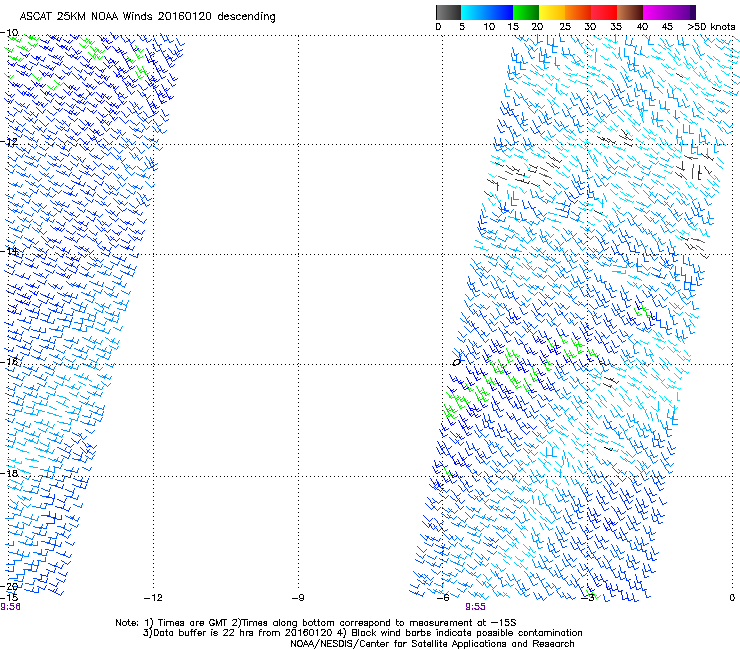Click the gray 0-5 knots legend segment

tap(448, 12)
